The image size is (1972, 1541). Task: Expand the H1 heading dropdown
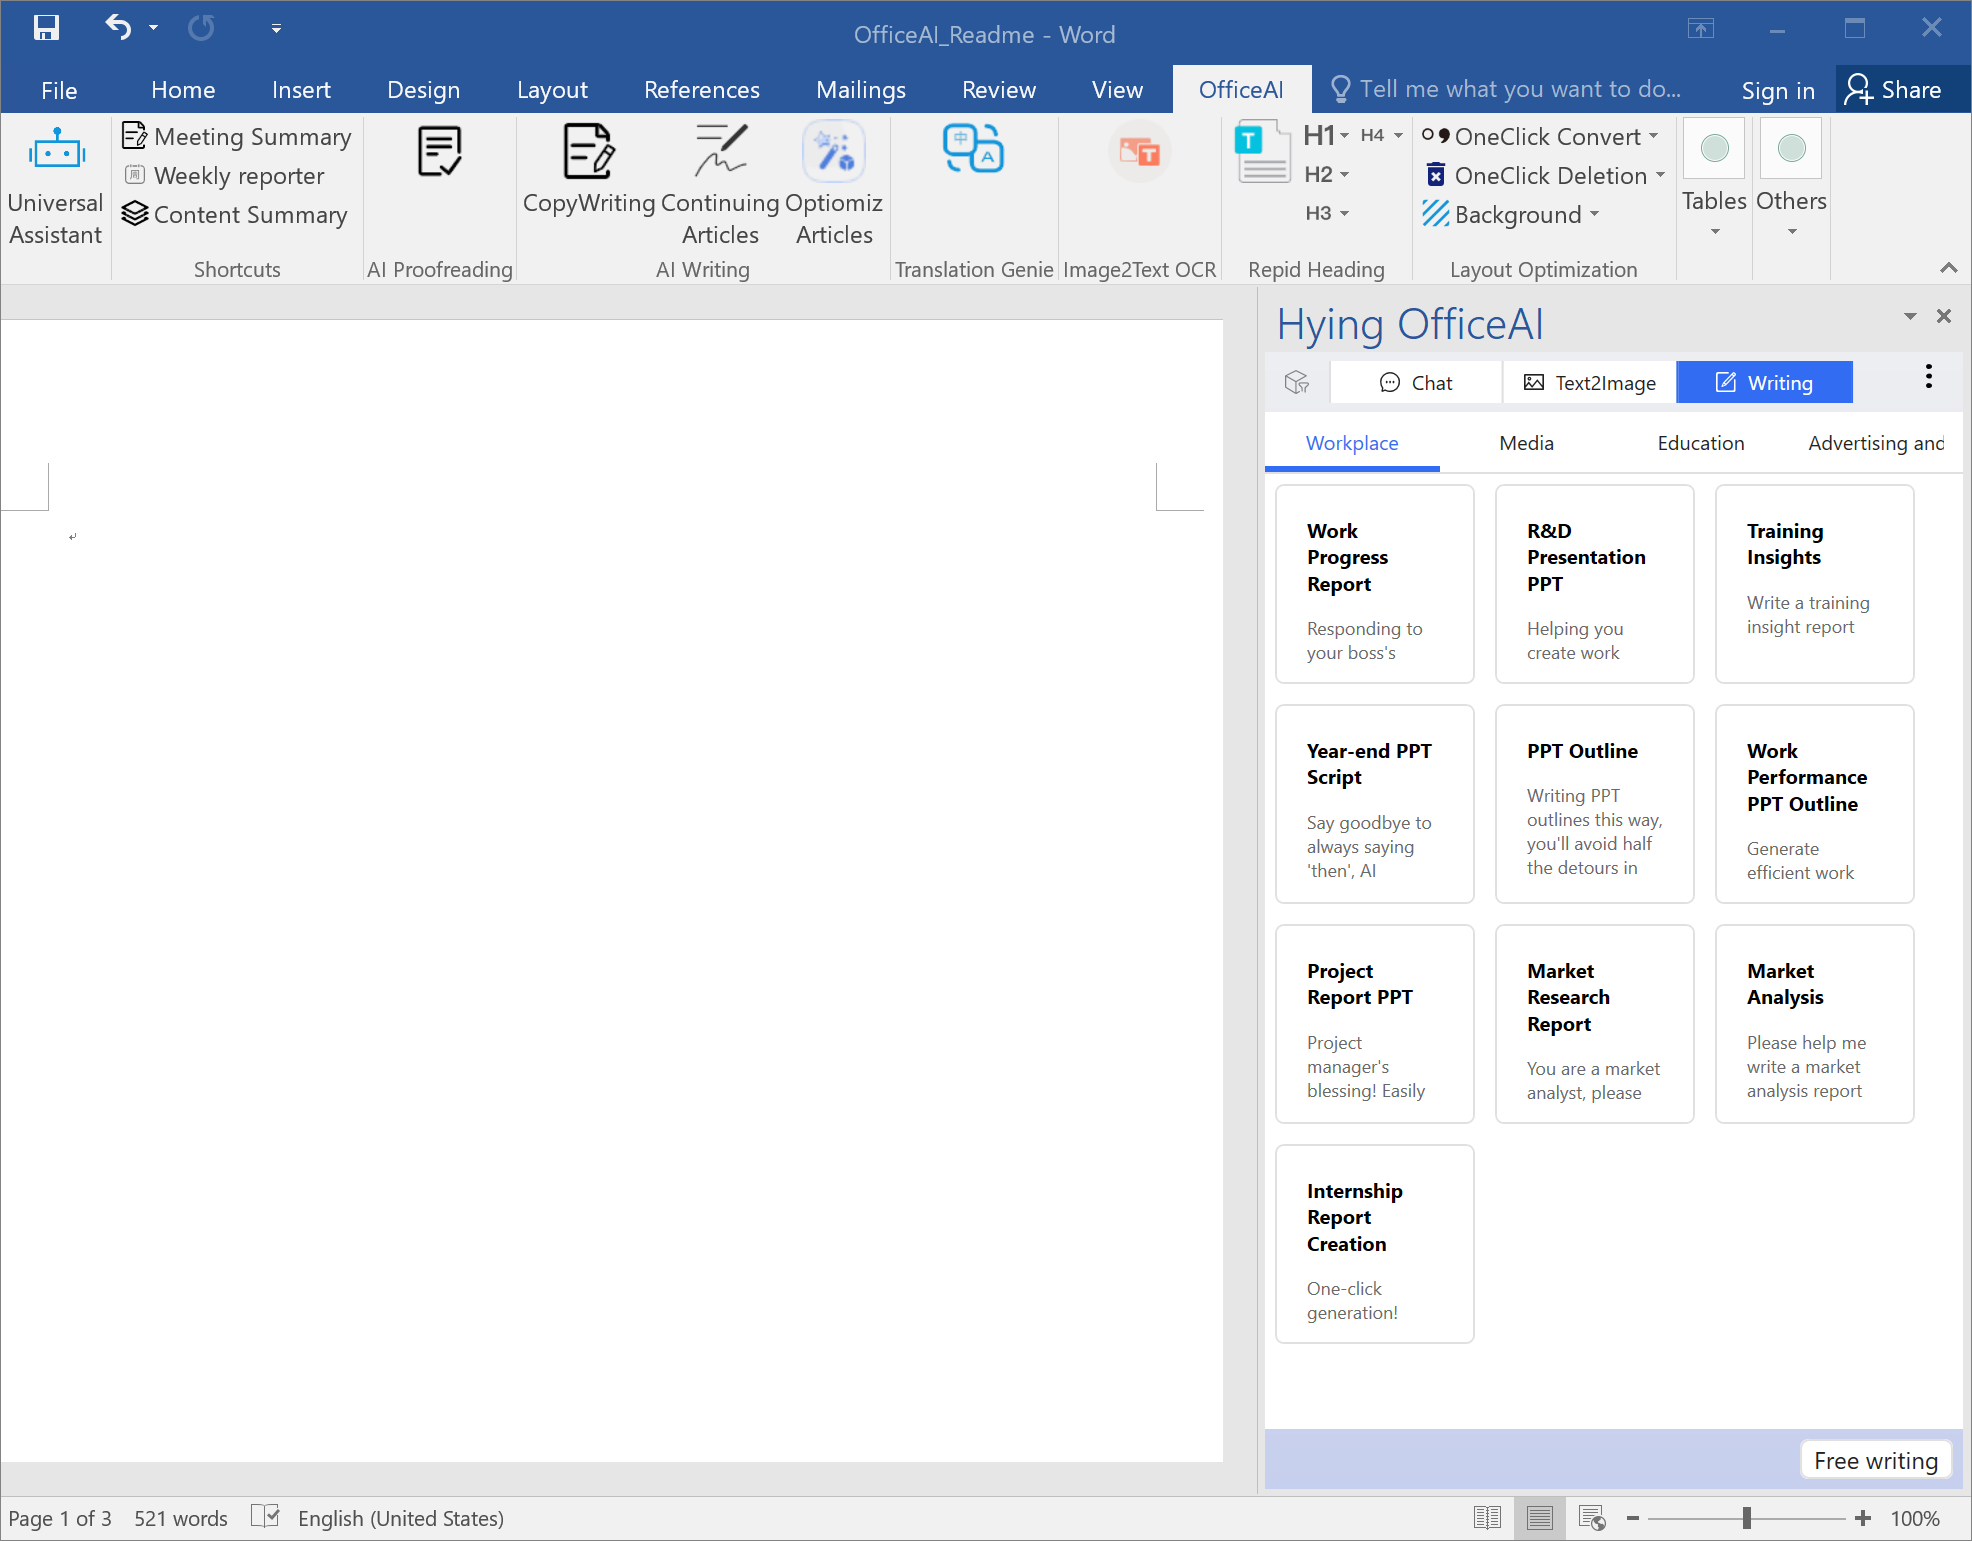click(x=1345, y=135)
